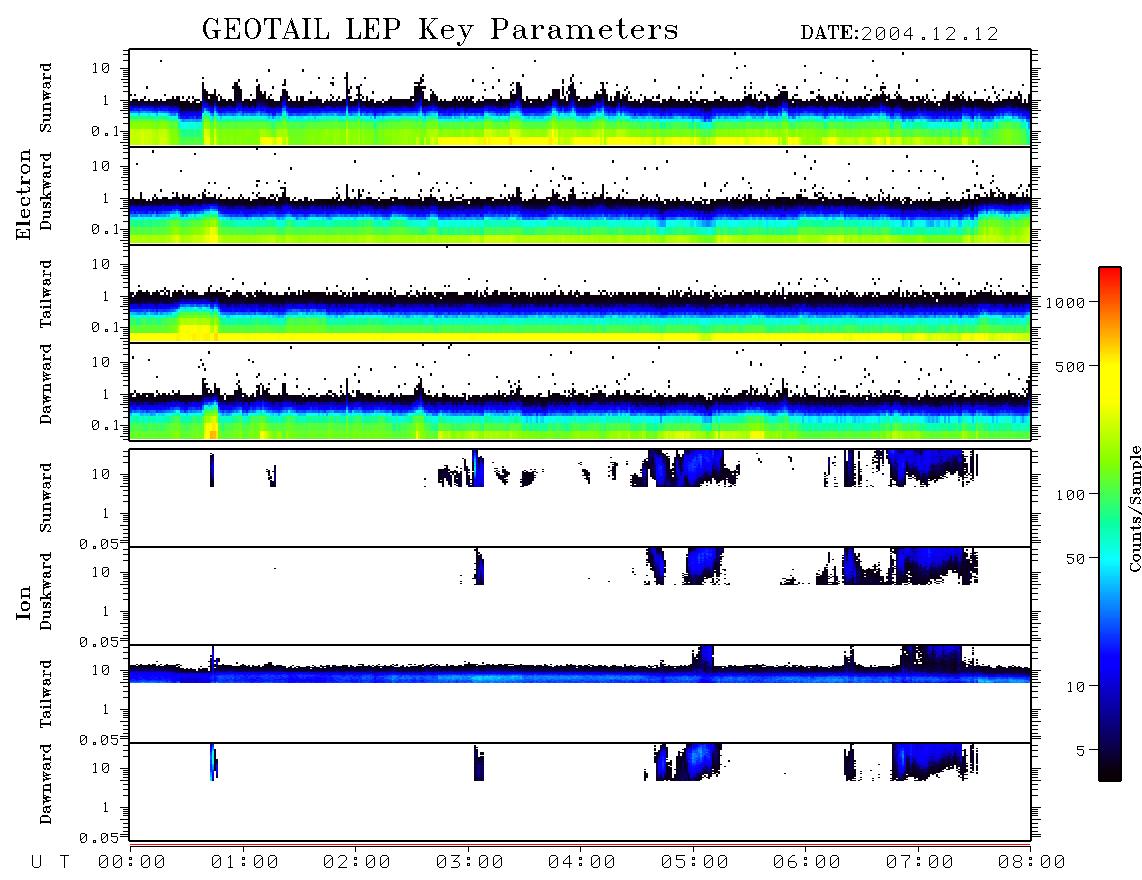The image size is (1142, 880).
Task: Click the 03:00 time tick label
Action: [470, 863]
